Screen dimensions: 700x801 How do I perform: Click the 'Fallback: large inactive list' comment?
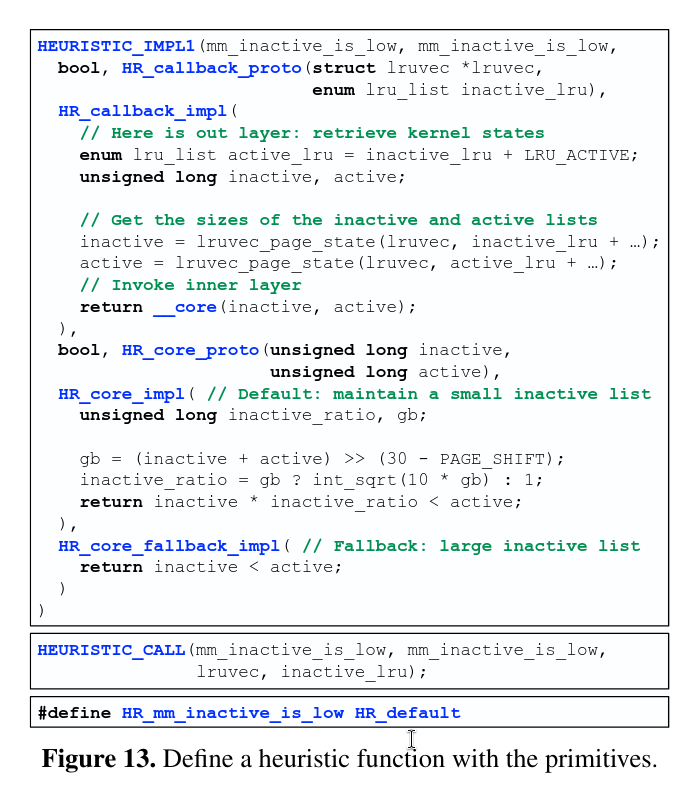[x=471, y=546]
